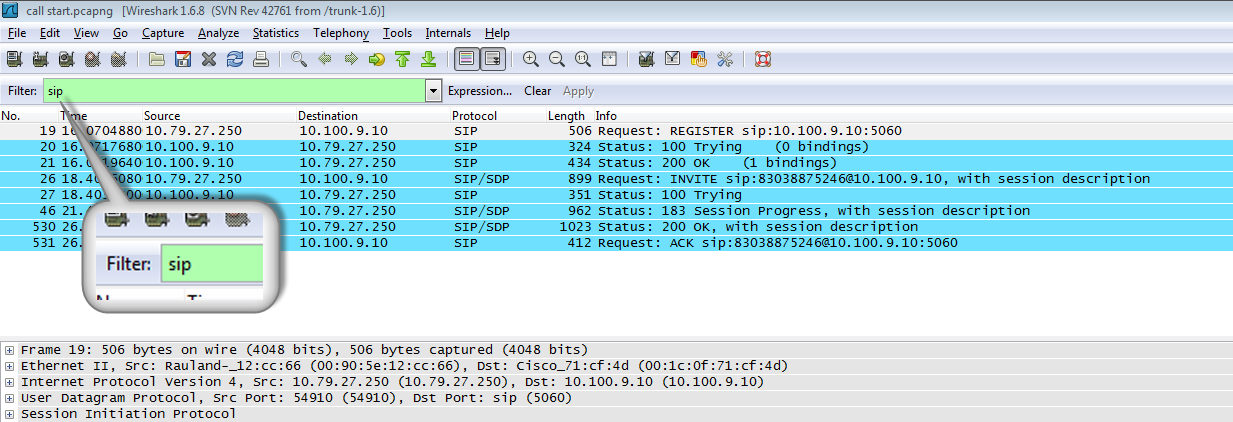Open Help using the lifebuoy icon

[x=762, y=59]
